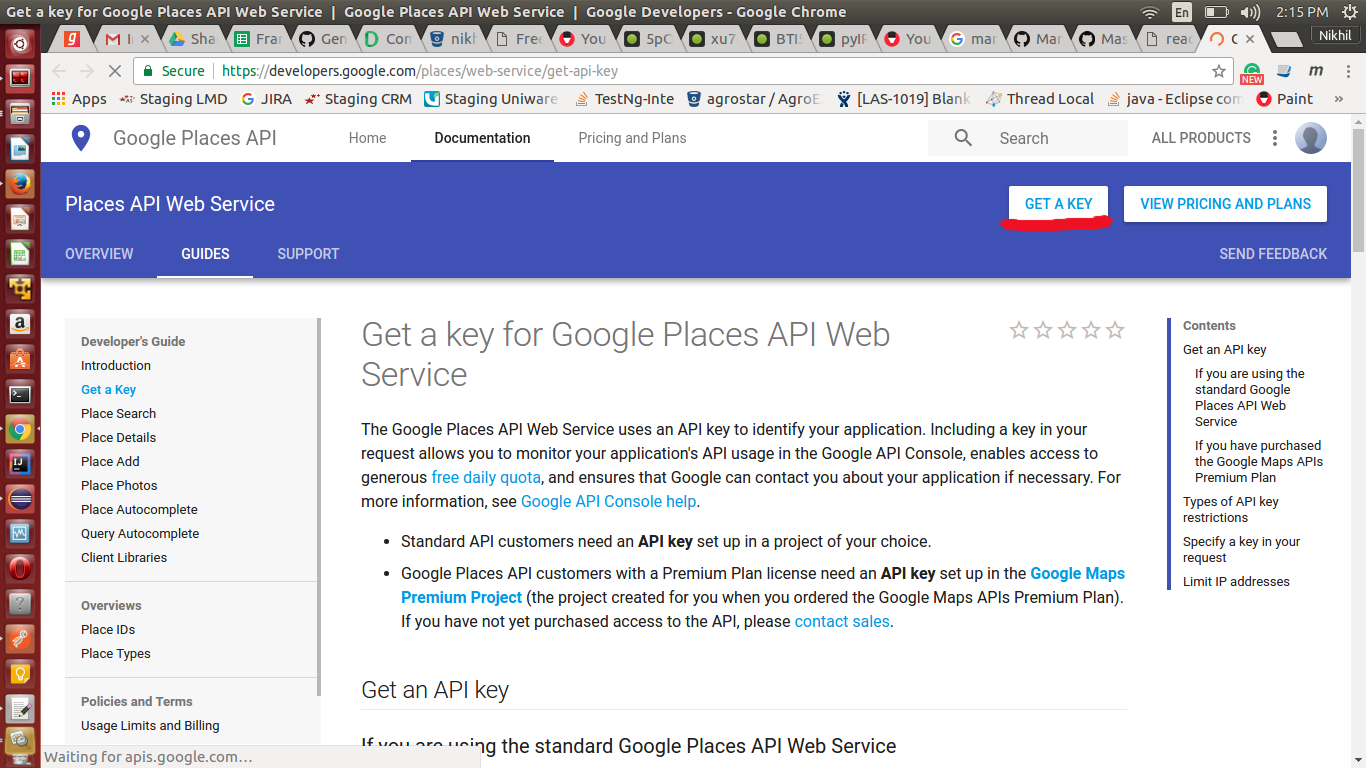Open the SUPPORT sub-tab
Screen dimensions: 1366x768
point(308,254)
